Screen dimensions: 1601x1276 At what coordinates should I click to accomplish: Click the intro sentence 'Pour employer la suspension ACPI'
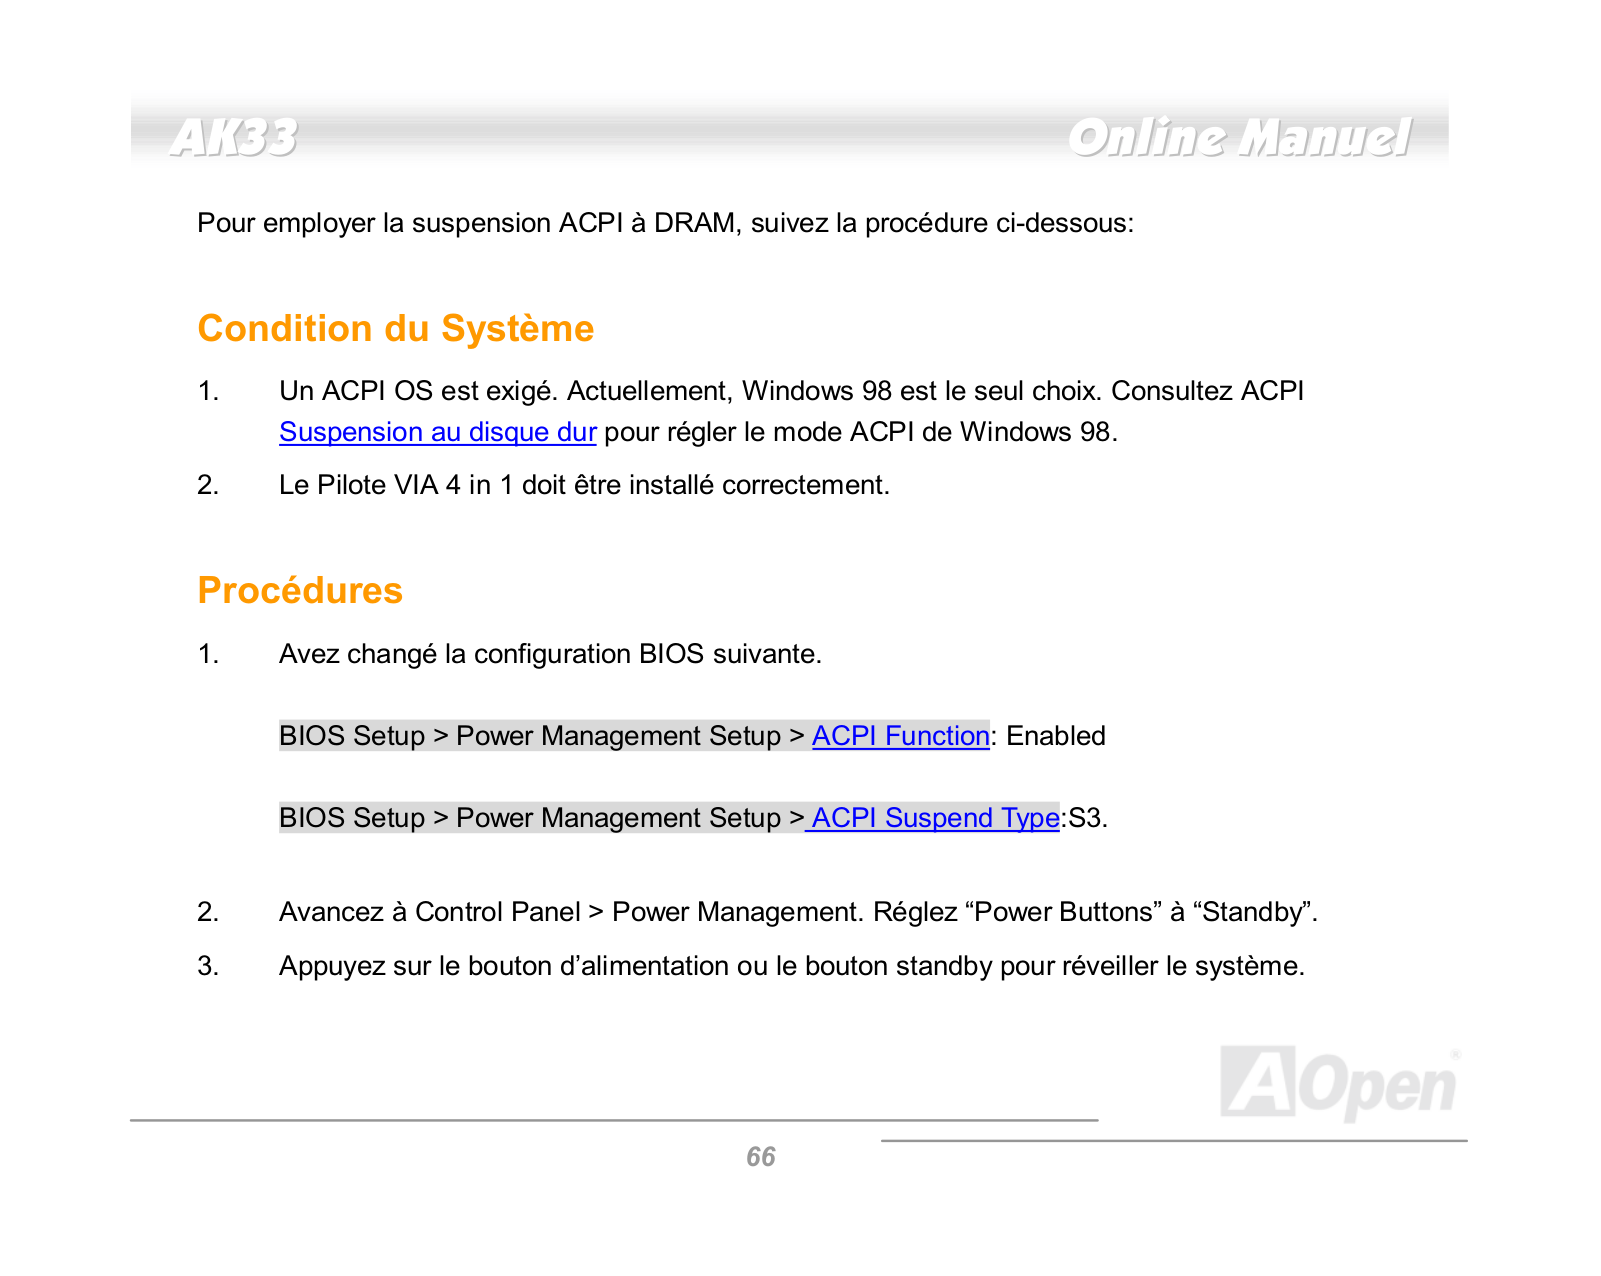(666, 223)
